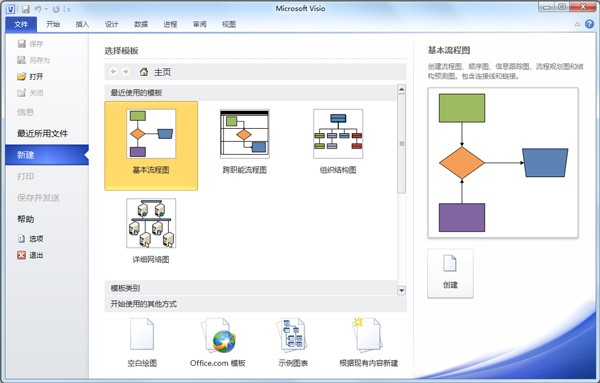Select 帮助 in the file menu
The image size is (600, 383).
(25, 219)
